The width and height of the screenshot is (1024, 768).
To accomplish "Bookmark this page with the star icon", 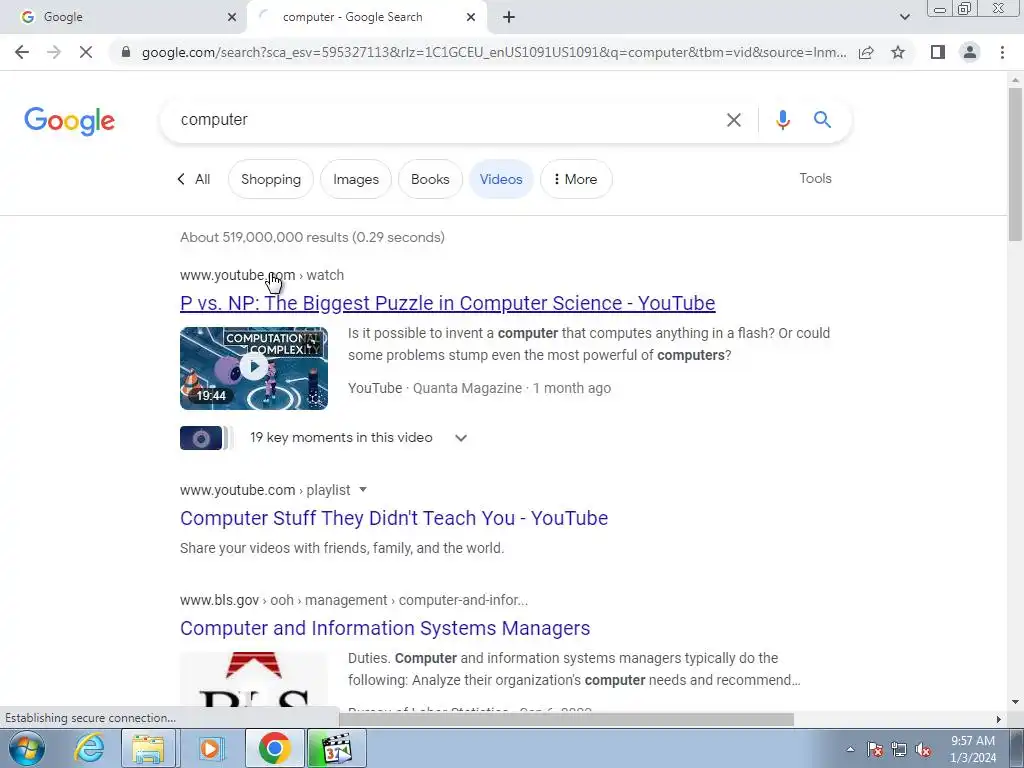I will (x=898, y=52).
